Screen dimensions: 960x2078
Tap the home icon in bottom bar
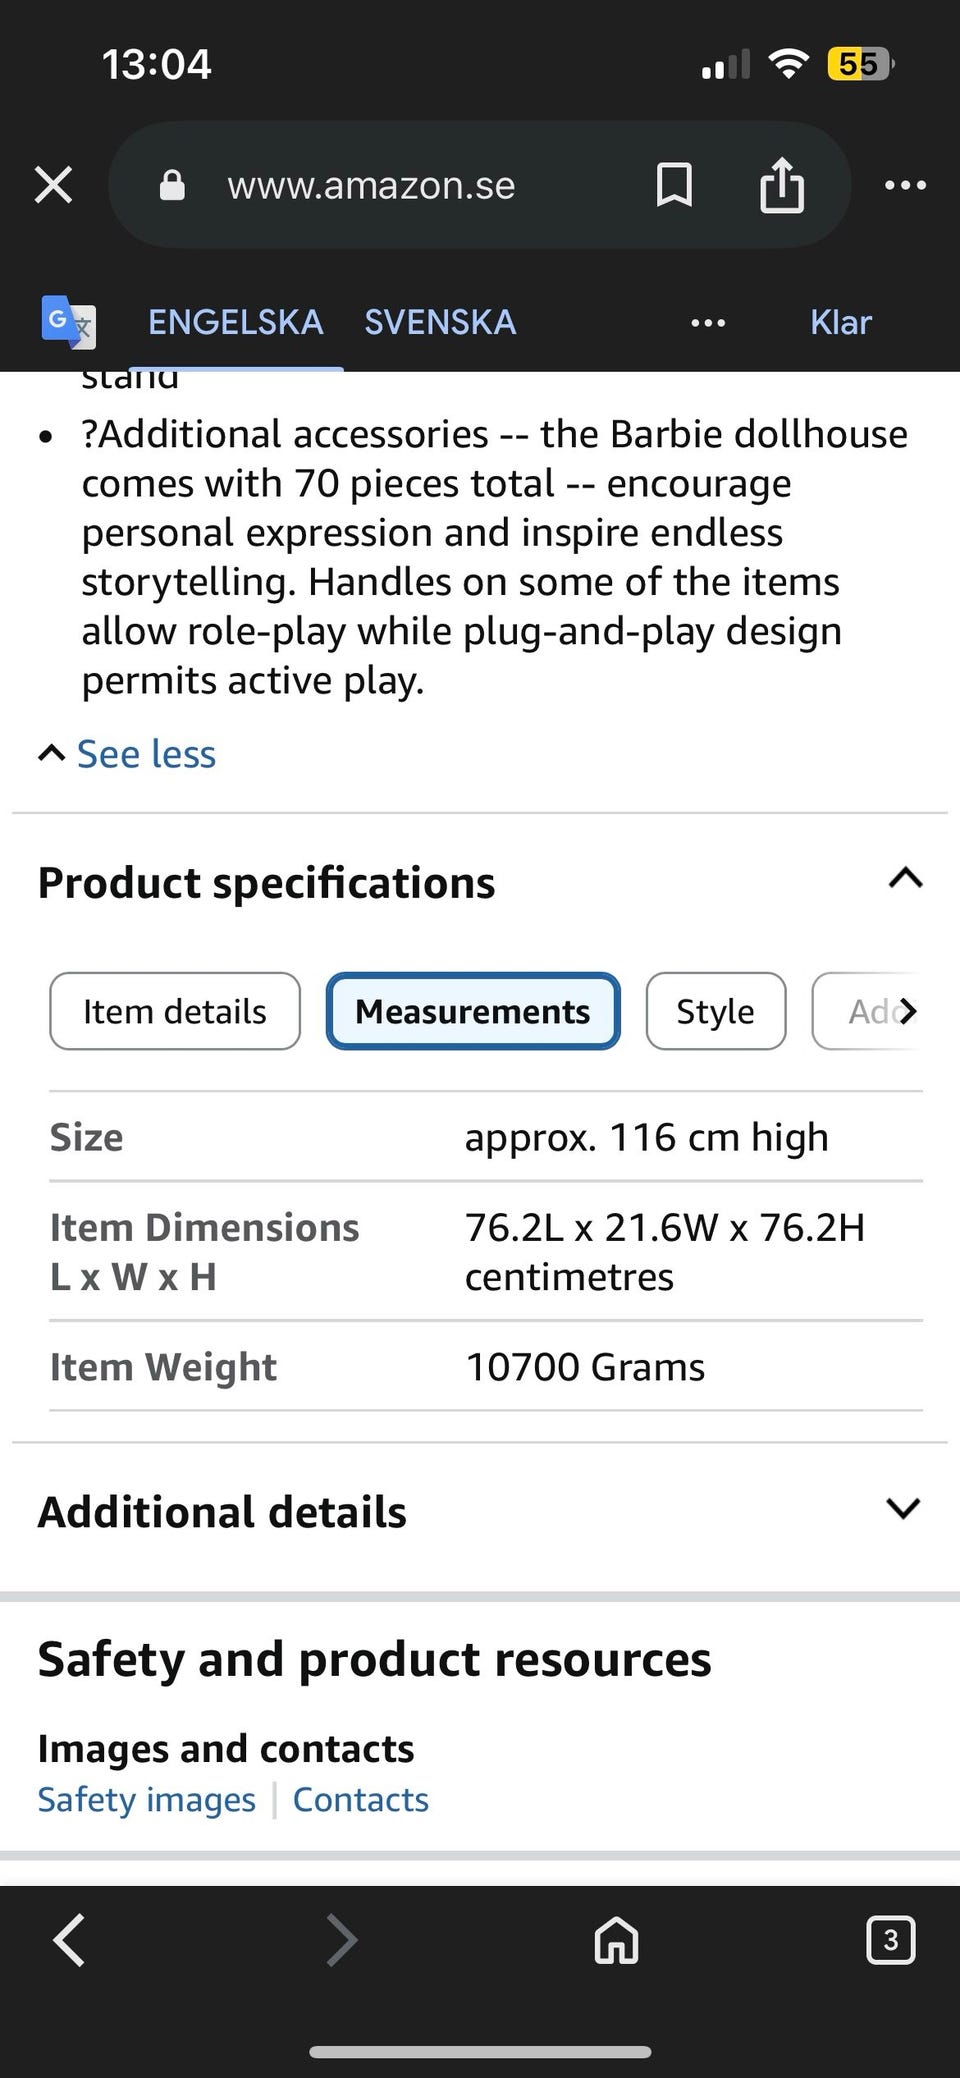tap(616, 1940)
